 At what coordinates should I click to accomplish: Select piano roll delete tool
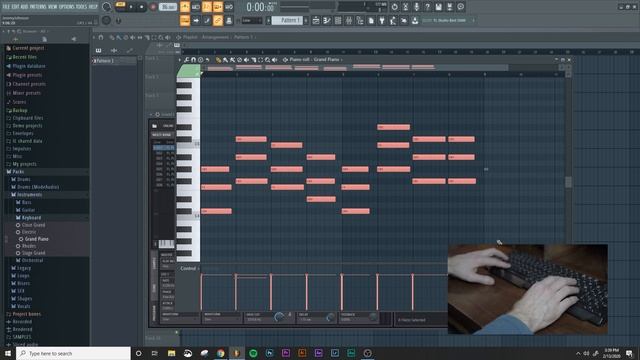(x=240, y=60)
